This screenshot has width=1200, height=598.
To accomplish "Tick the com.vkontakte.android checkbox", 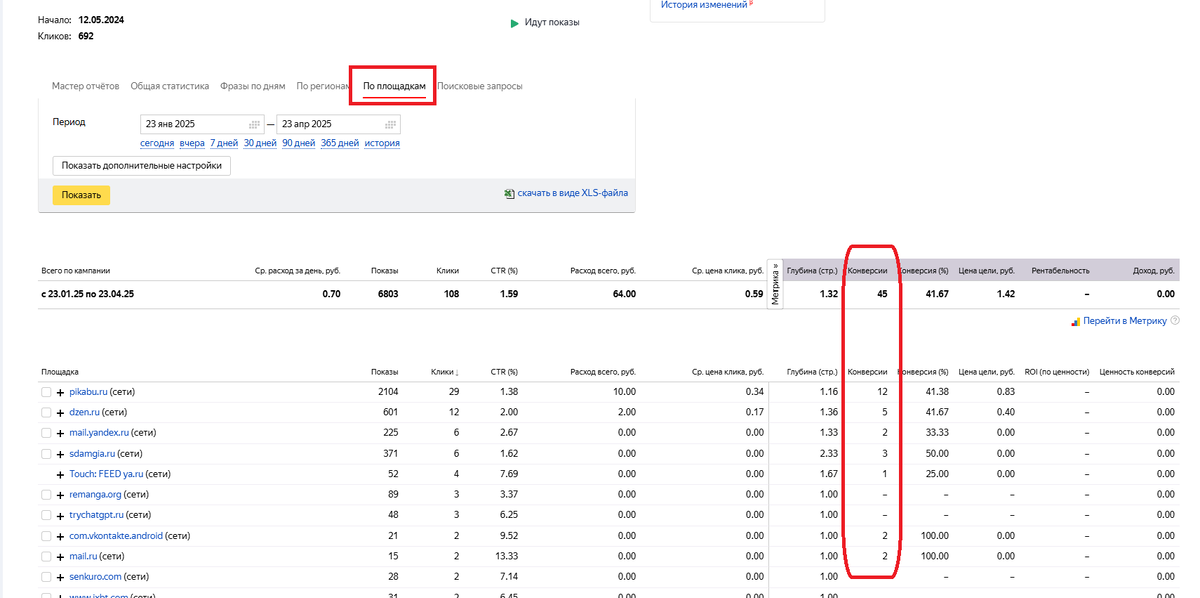I will click(46, 536).
